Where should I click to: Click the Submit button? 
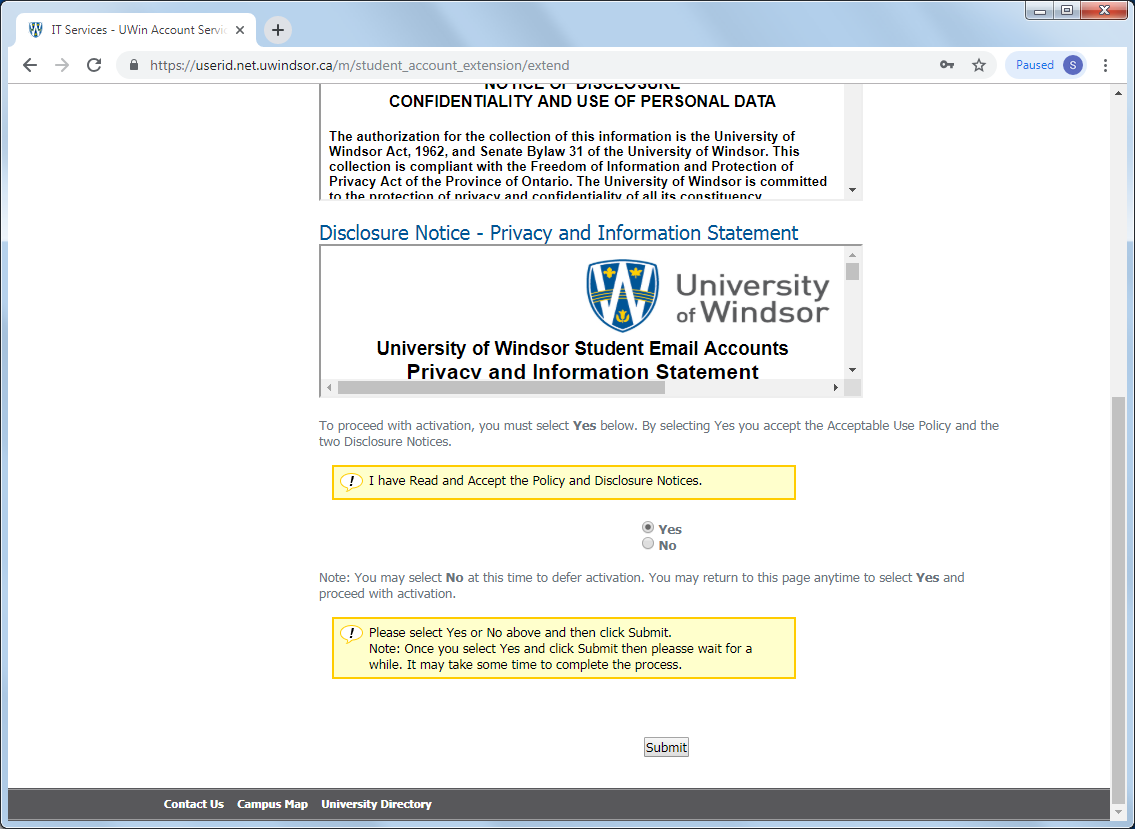(665, 747)
